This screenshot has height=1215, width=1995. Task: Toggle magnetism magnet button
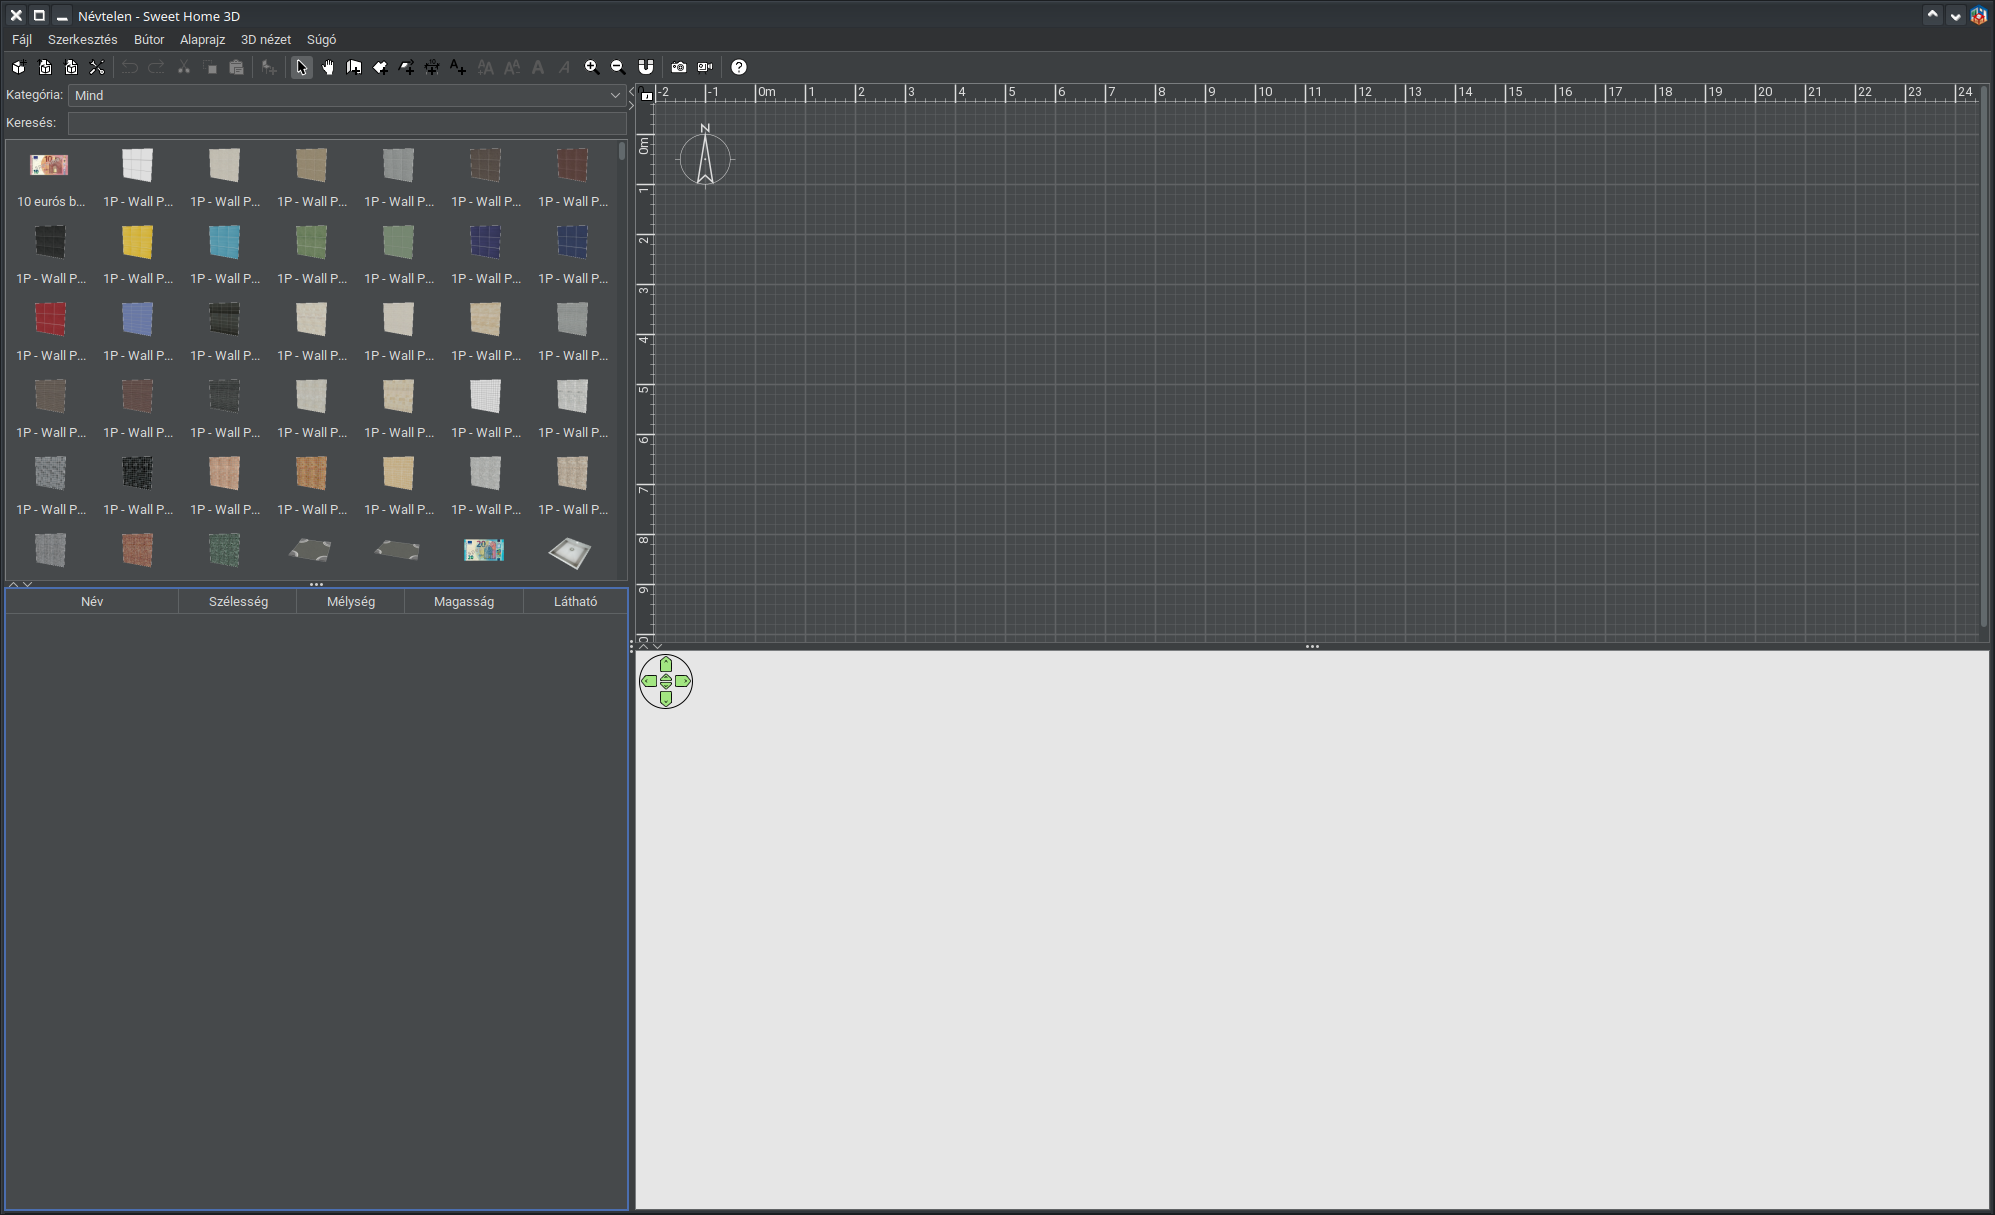(646, 67)
